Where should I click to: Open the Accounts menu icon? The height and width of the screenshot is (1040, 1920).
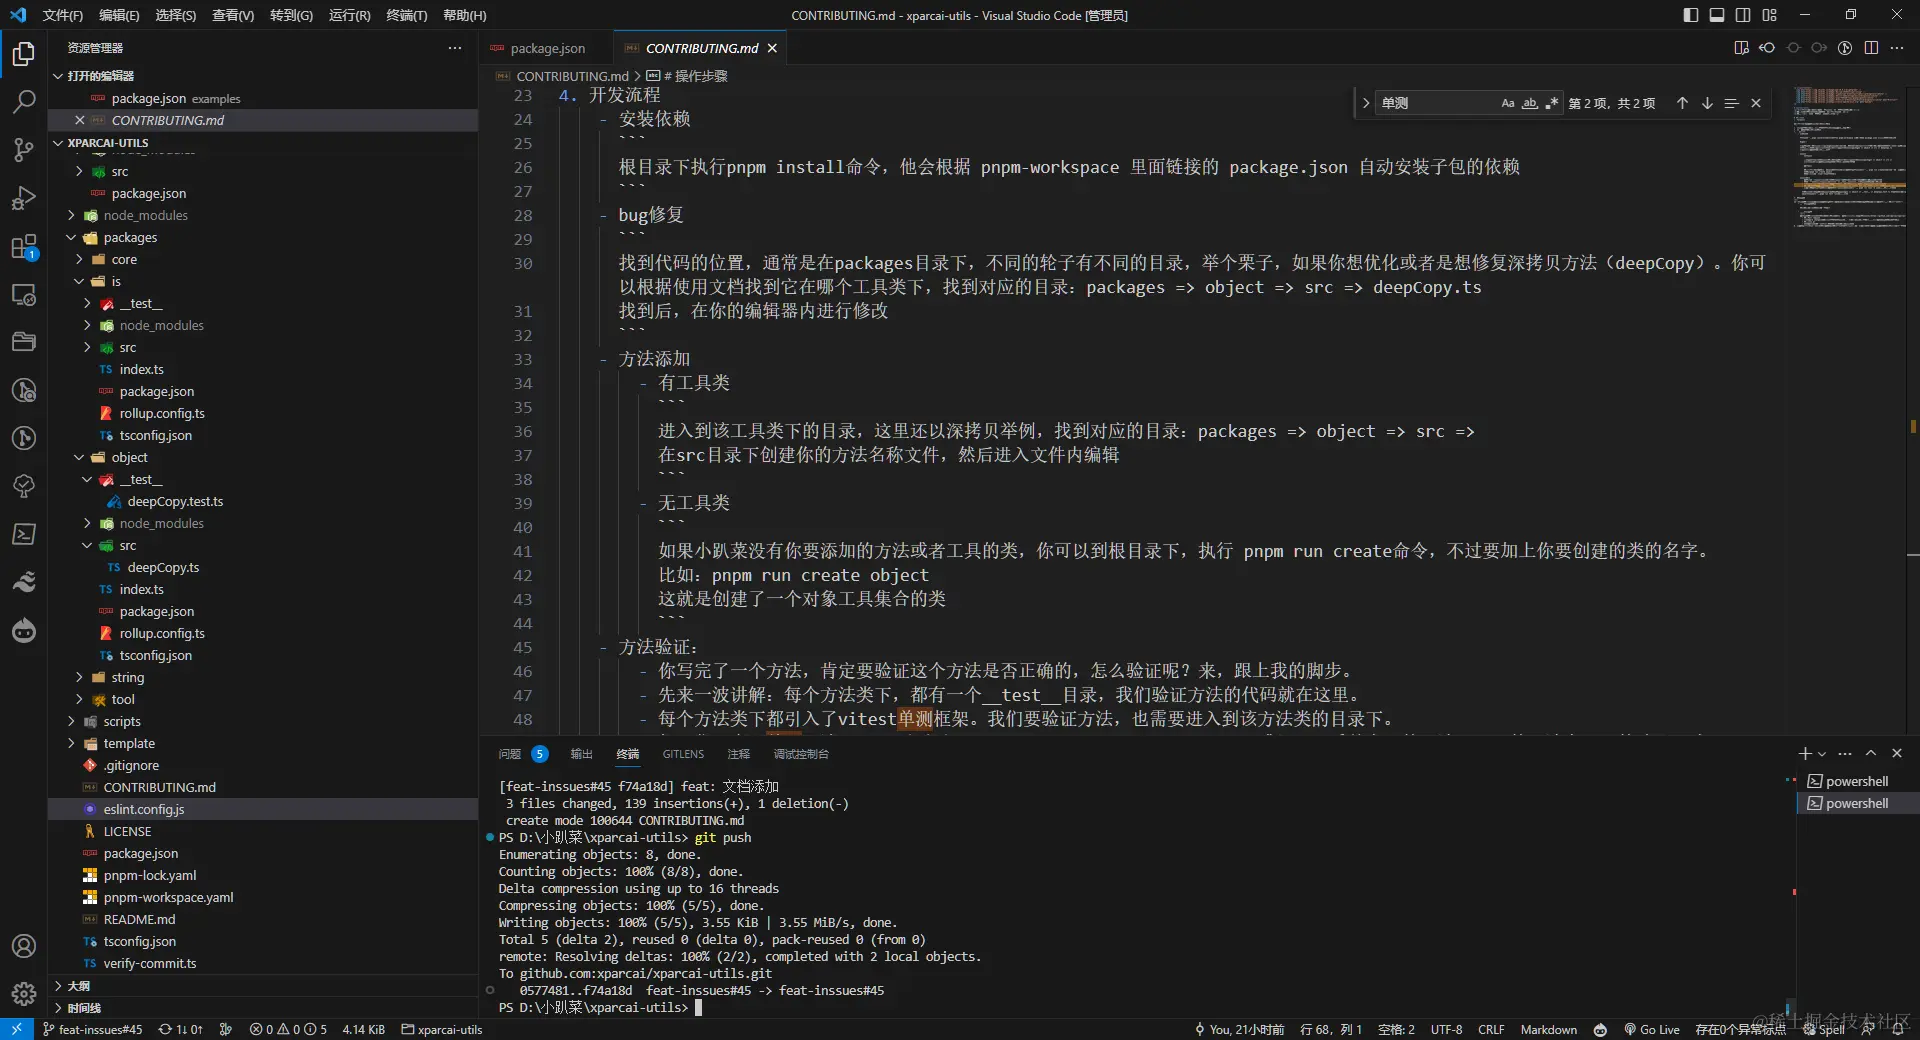pyautogui.click(x=24, y=946)
